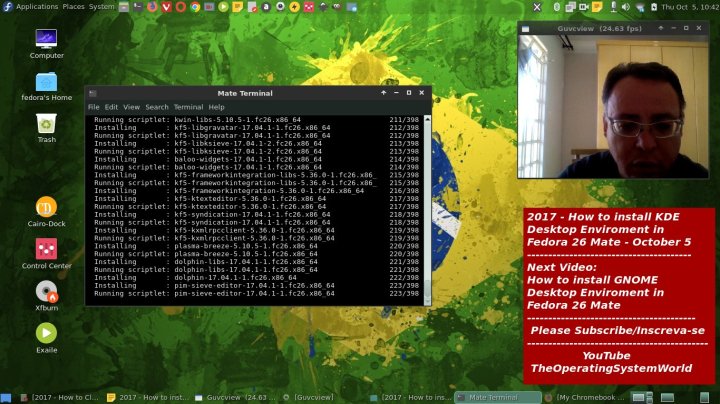Open the Control Center desktop icon
The image size is (720, 404).
click(46, 250)
